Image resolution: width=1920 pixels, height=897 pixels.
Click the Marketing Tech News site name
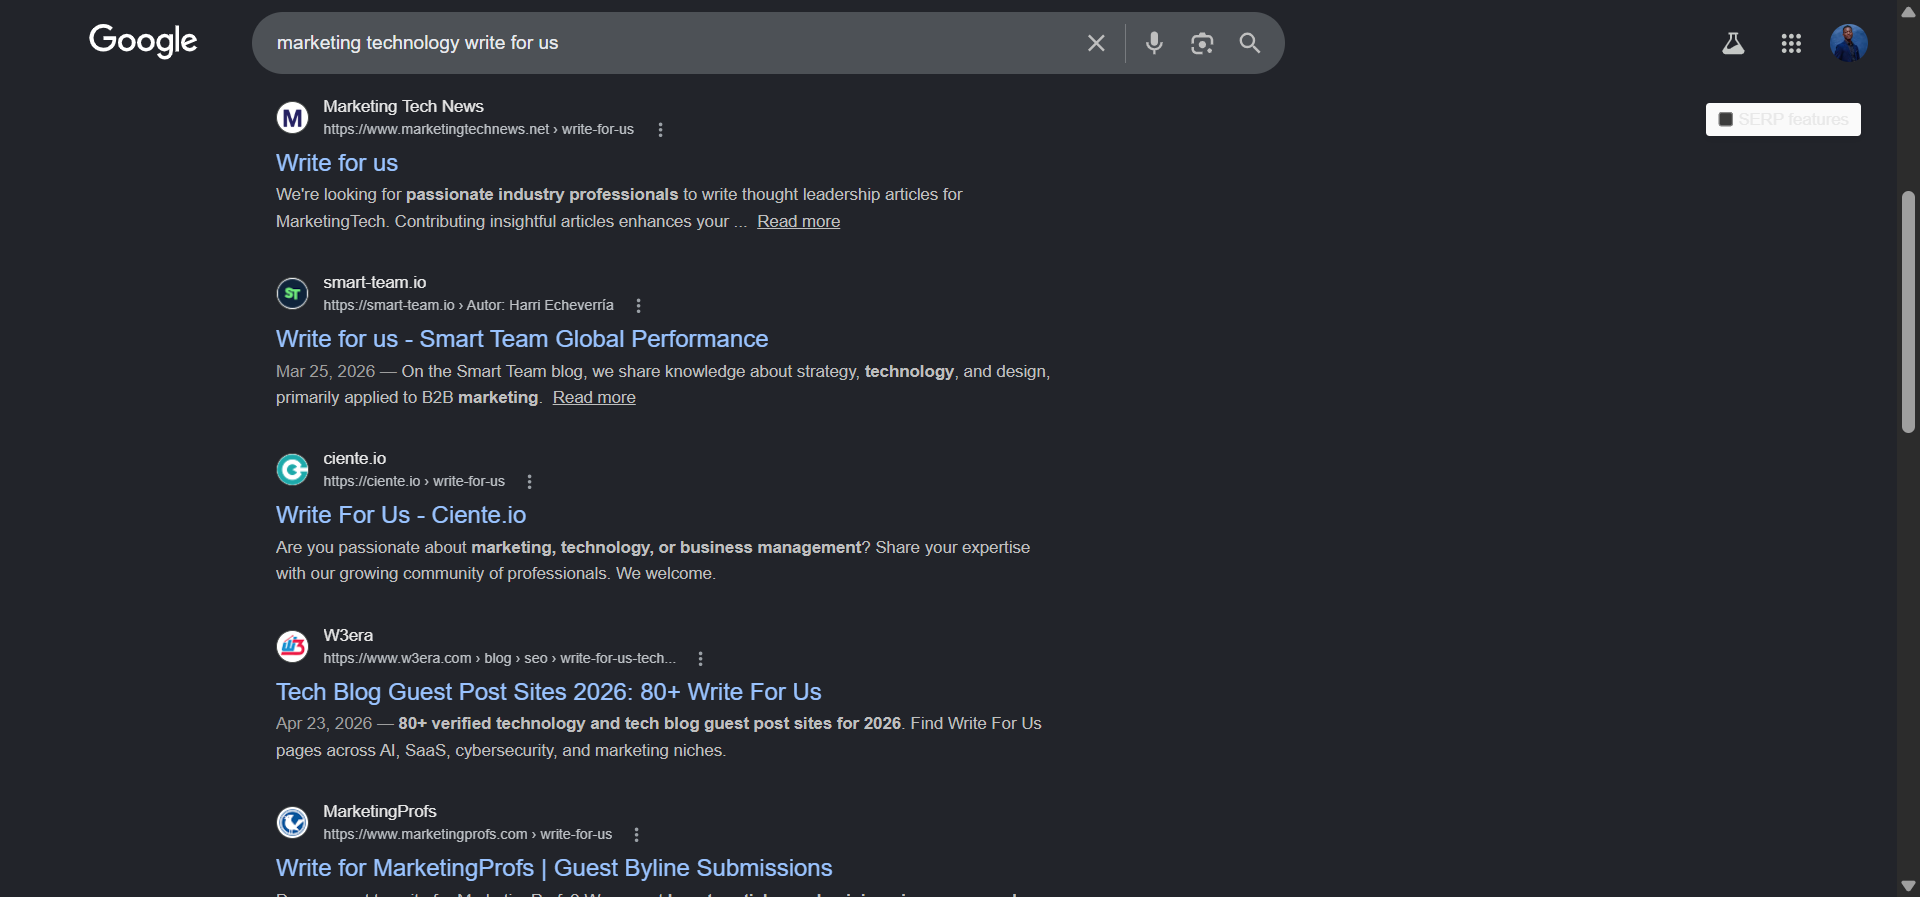(403, 106)
